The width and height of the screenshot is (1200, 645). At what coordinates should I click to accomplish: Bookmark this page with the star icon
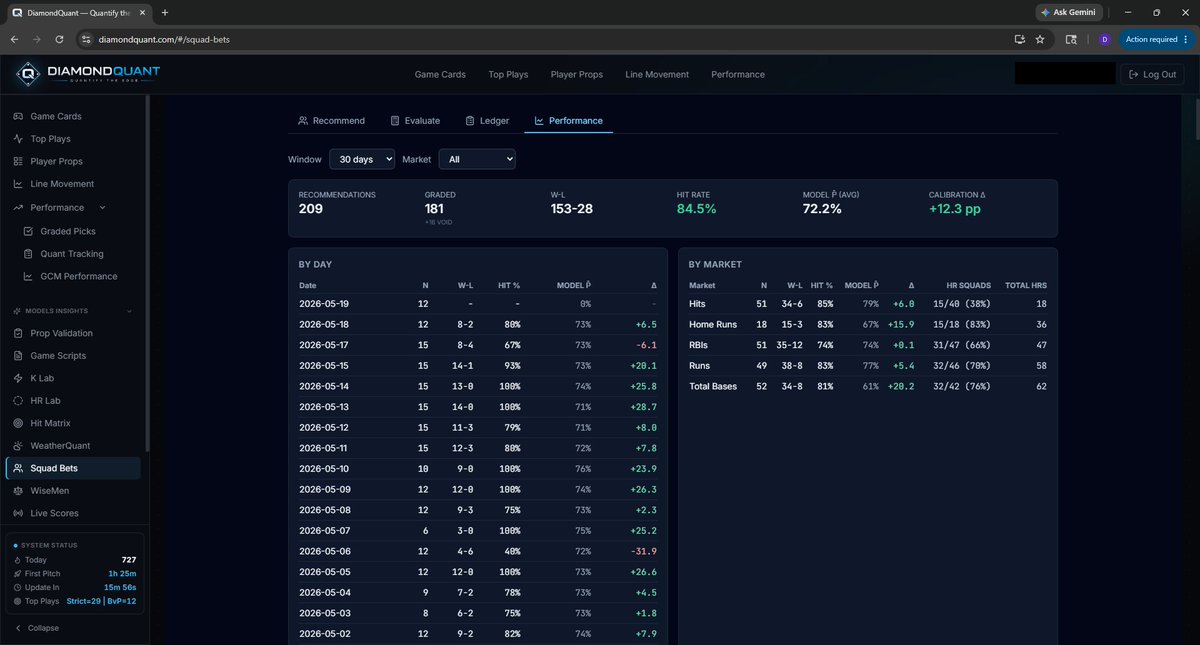point(1040,40)
